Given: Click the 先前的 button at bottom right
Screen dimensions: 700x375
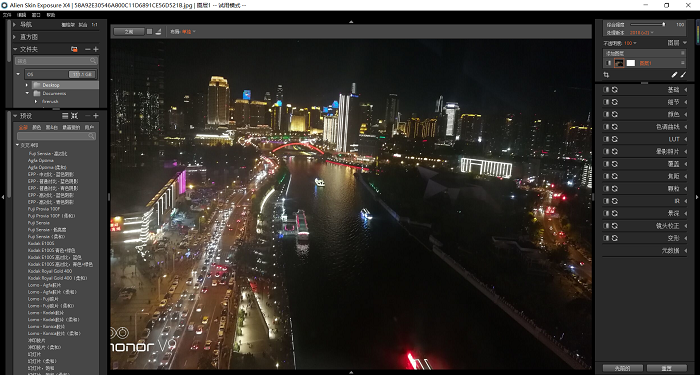Looking at the screenshot, I should point(622,368).
